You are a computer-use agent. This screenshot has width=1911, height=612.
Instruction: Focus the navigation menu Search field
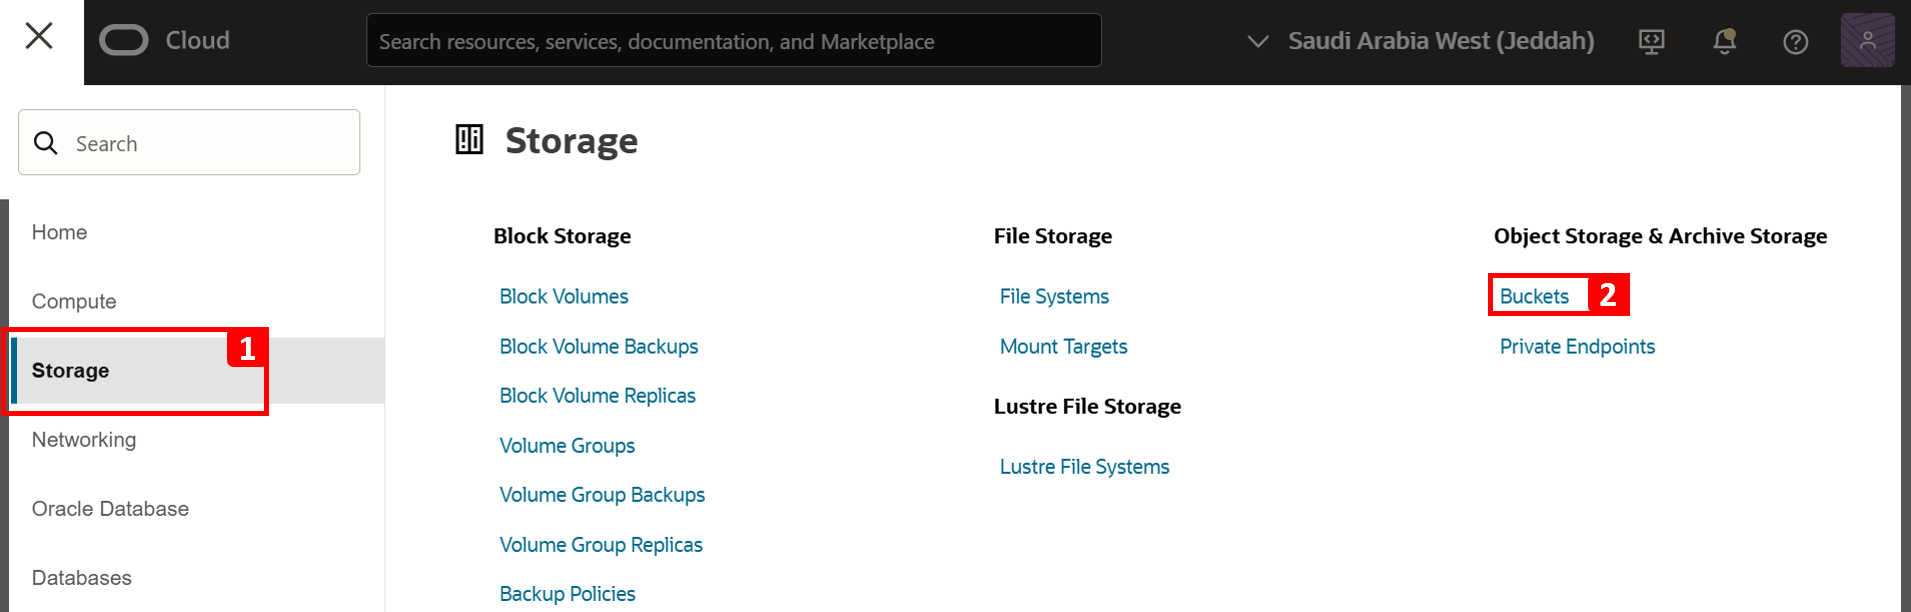click(189, 142)
